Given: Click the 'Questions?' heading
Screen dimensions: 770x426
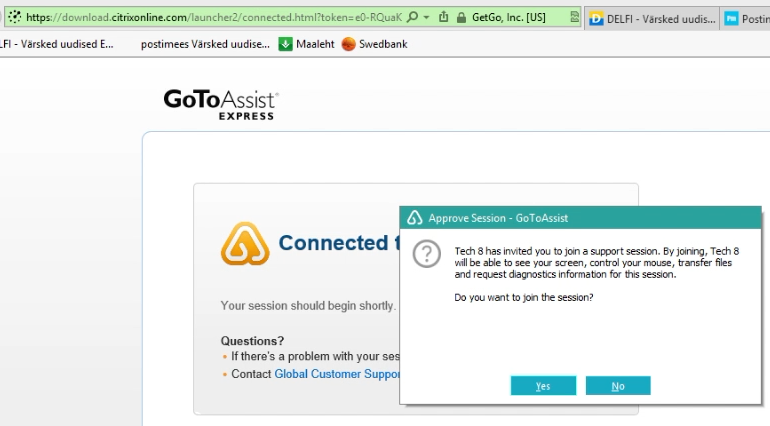Looking at the screenshot, I should pos(252,341).
